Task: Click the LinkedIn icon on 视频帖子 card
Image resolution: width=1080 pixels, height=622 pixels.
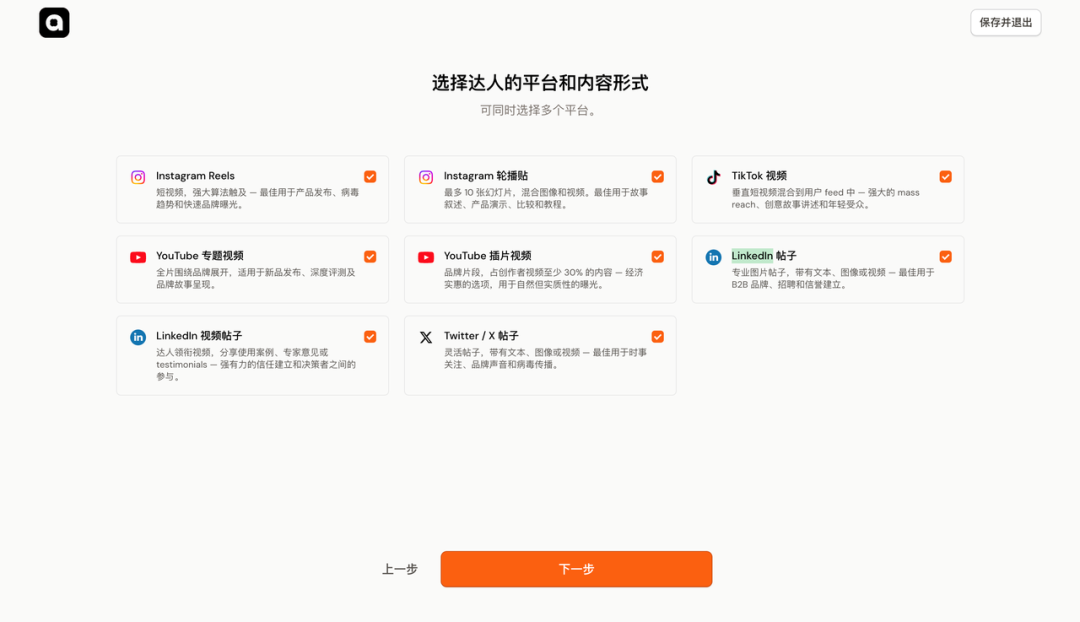Action: coord(138,337)
